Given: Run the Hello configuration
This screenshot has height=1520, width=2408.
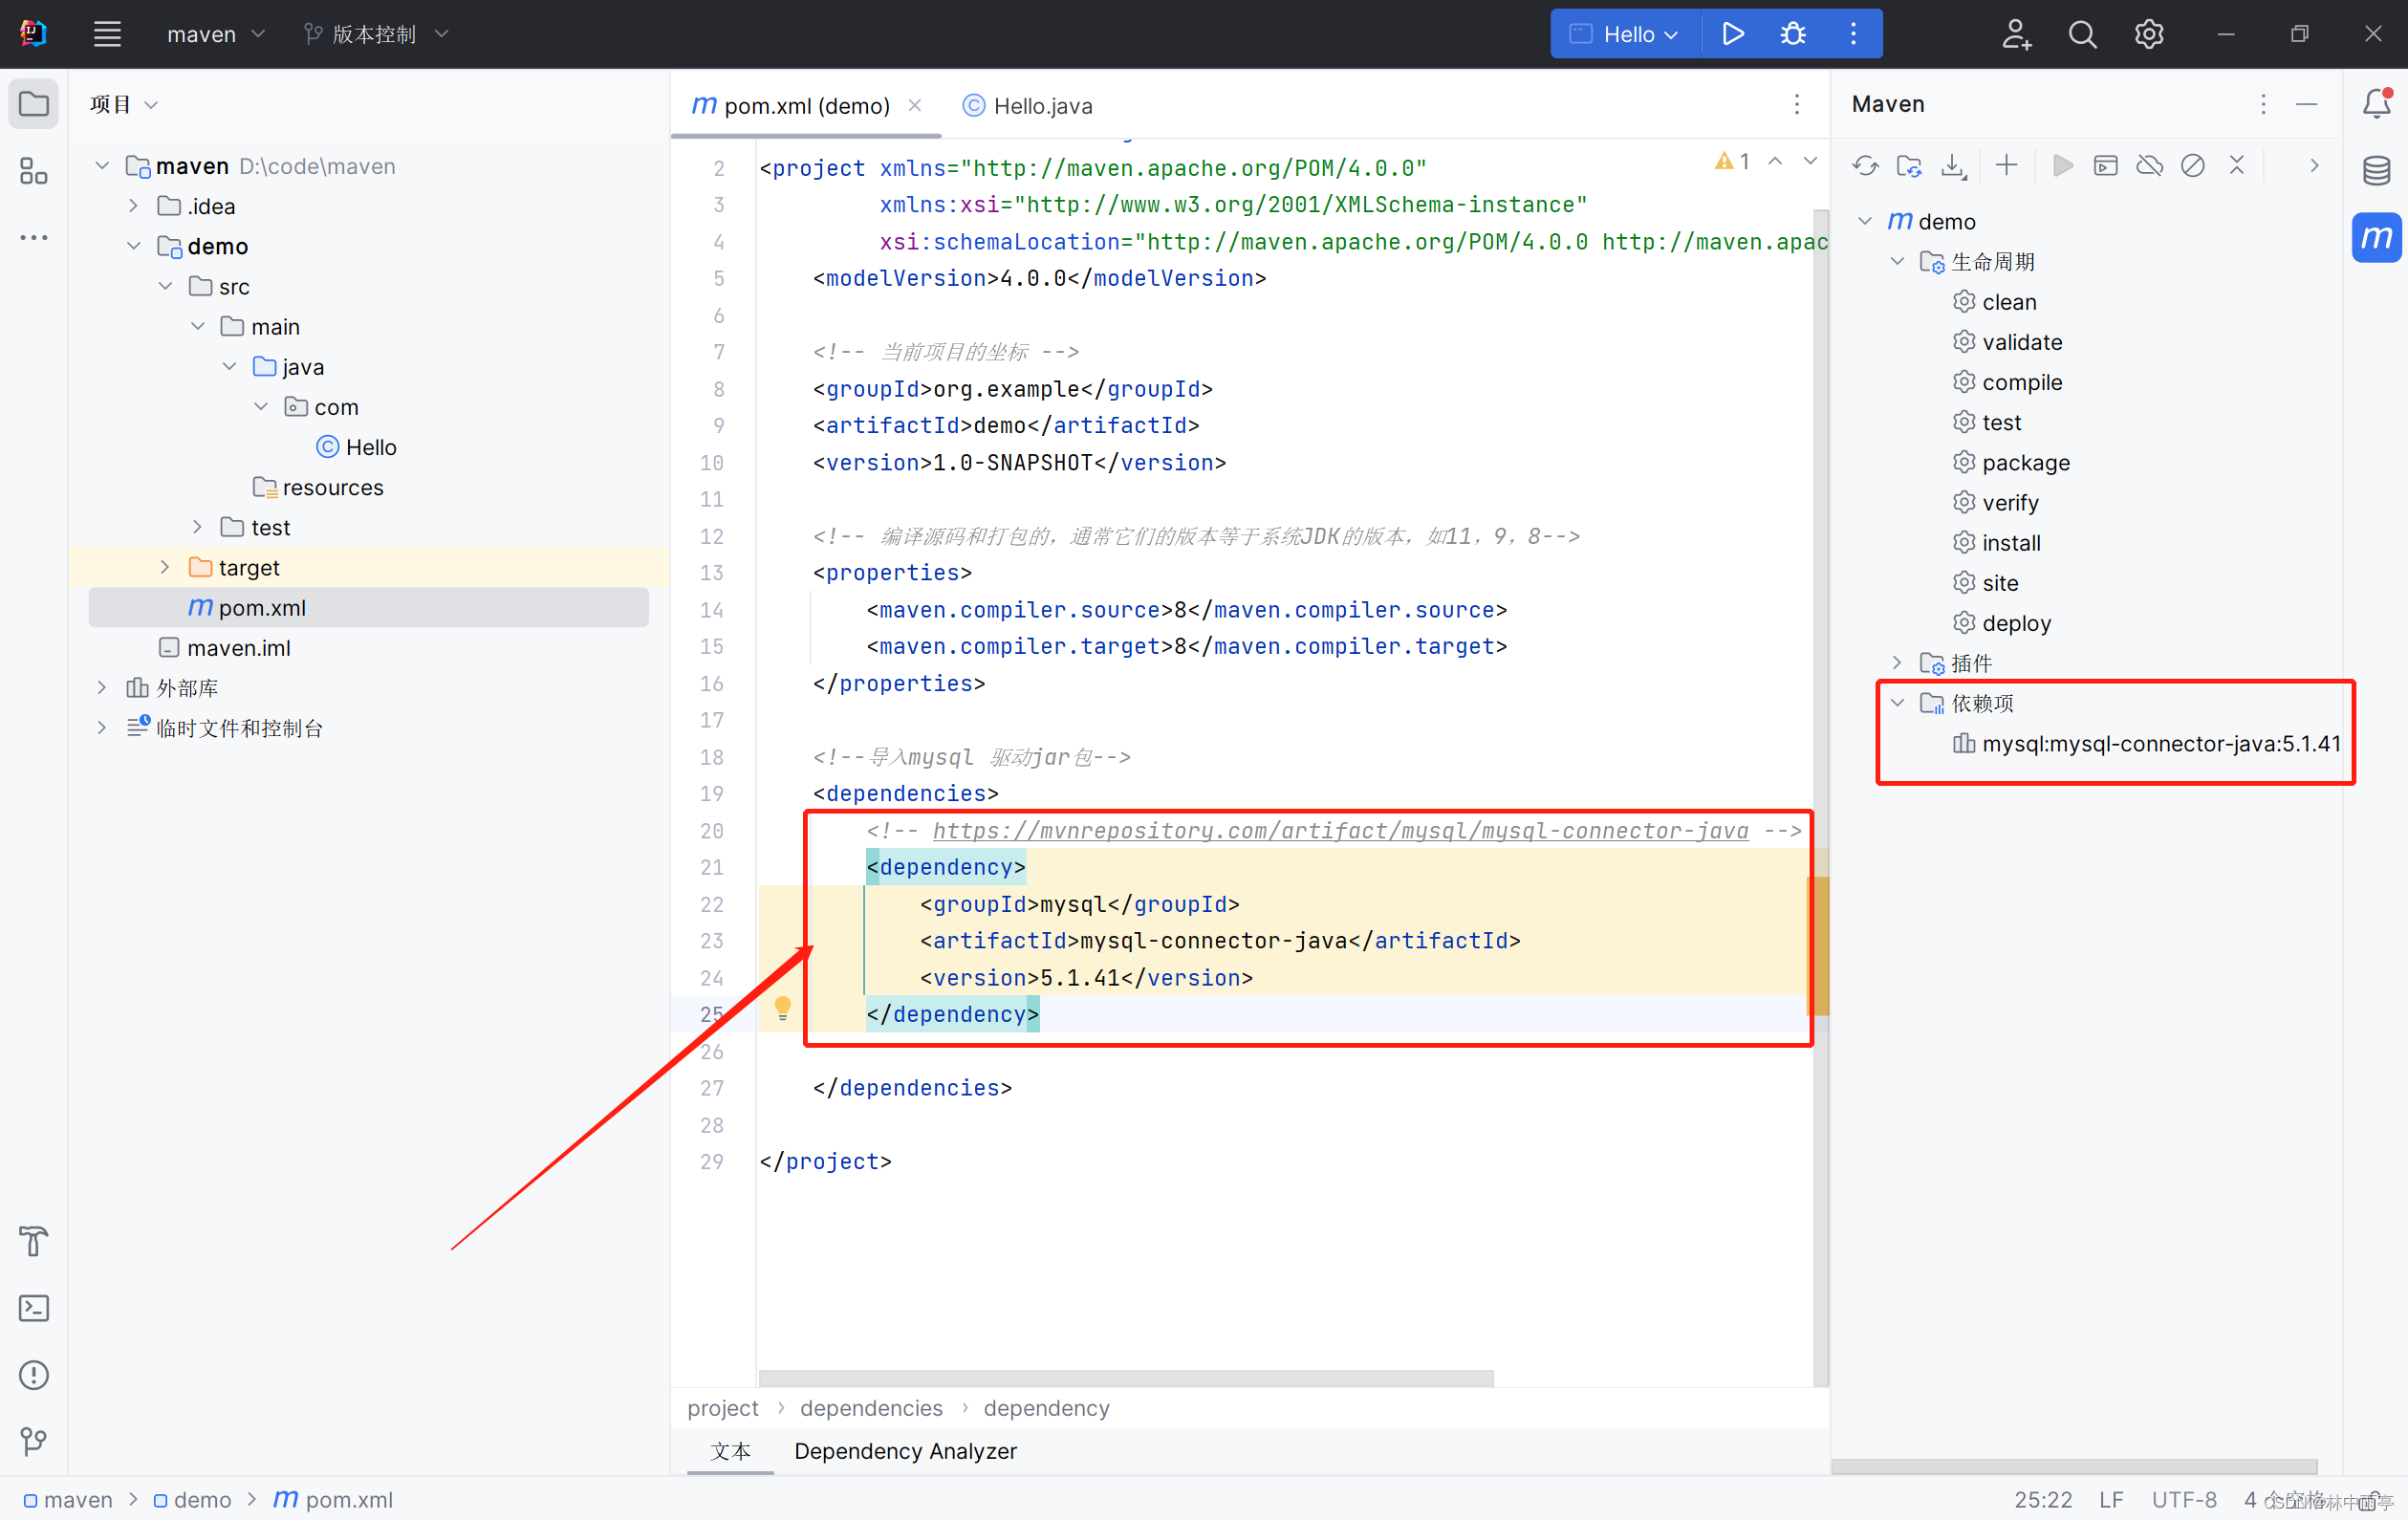Looking at the screenshot, I should (x=1733, y=34).
